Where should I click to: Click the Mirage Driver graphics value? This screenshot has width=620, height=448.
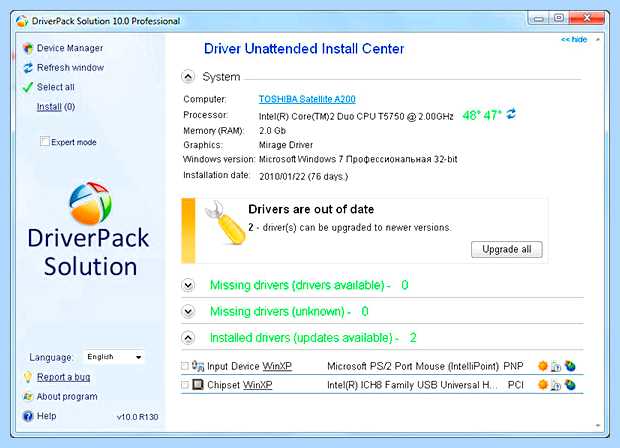285,145
